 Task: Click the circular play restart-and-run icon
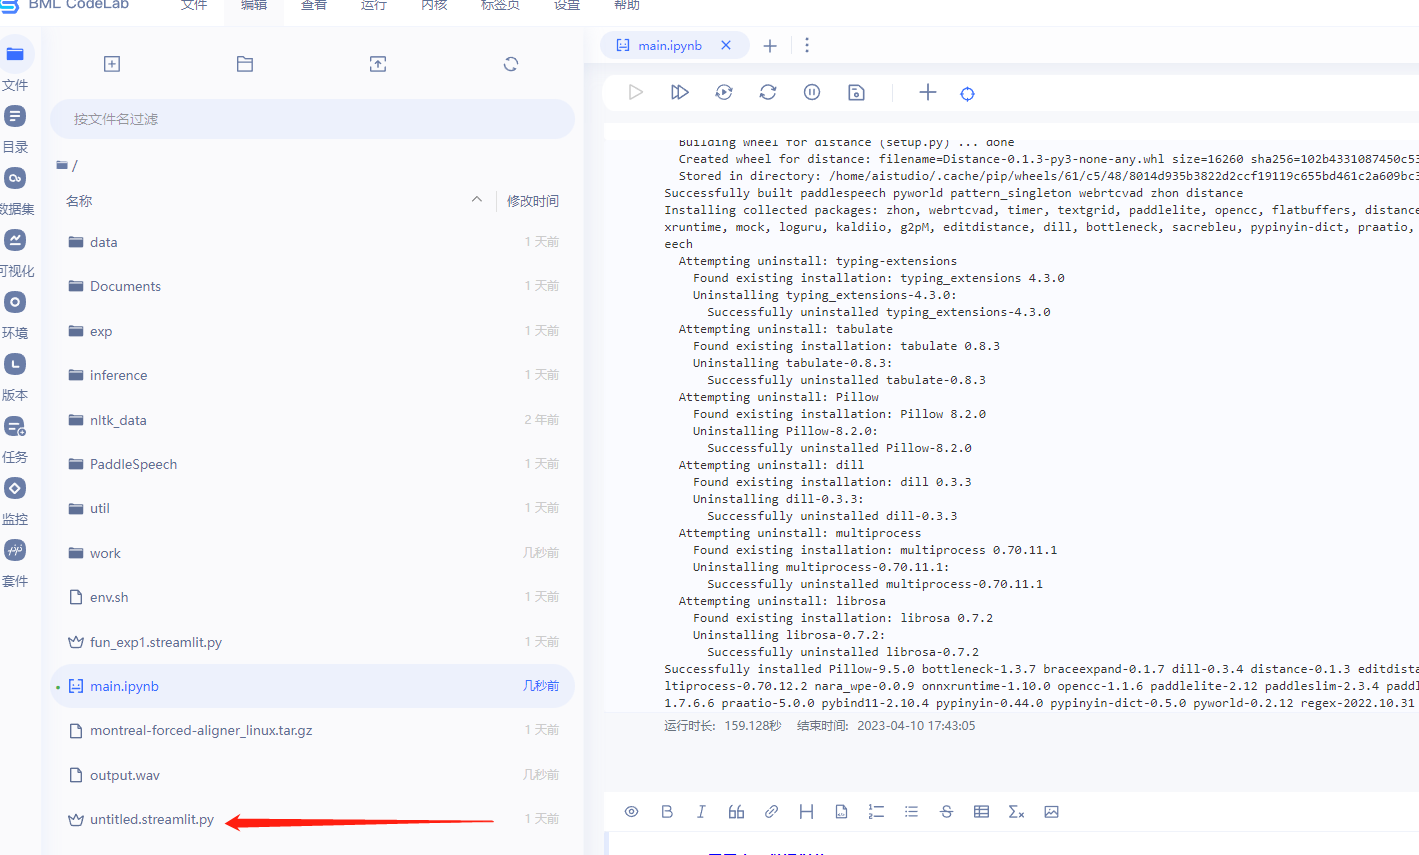pos(724,92)
